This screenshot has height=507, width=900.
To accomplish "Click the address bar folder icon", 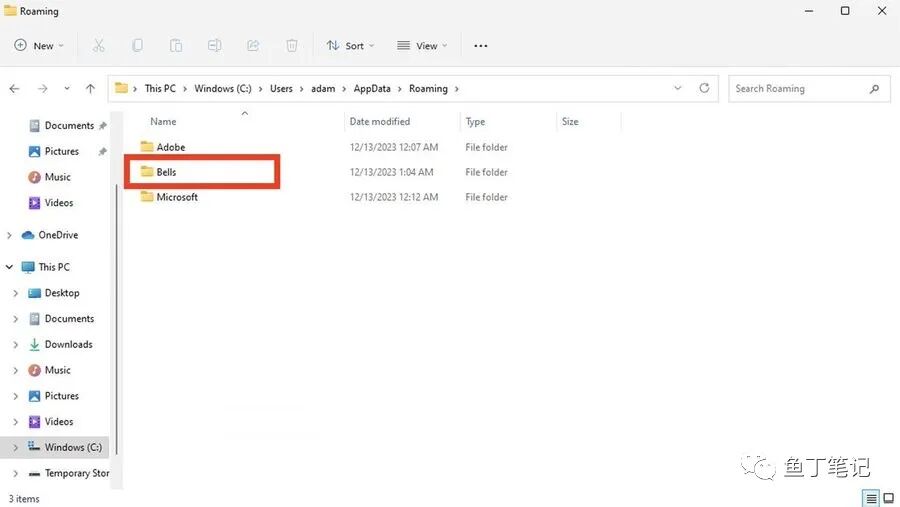I will (x=121, y=88).
